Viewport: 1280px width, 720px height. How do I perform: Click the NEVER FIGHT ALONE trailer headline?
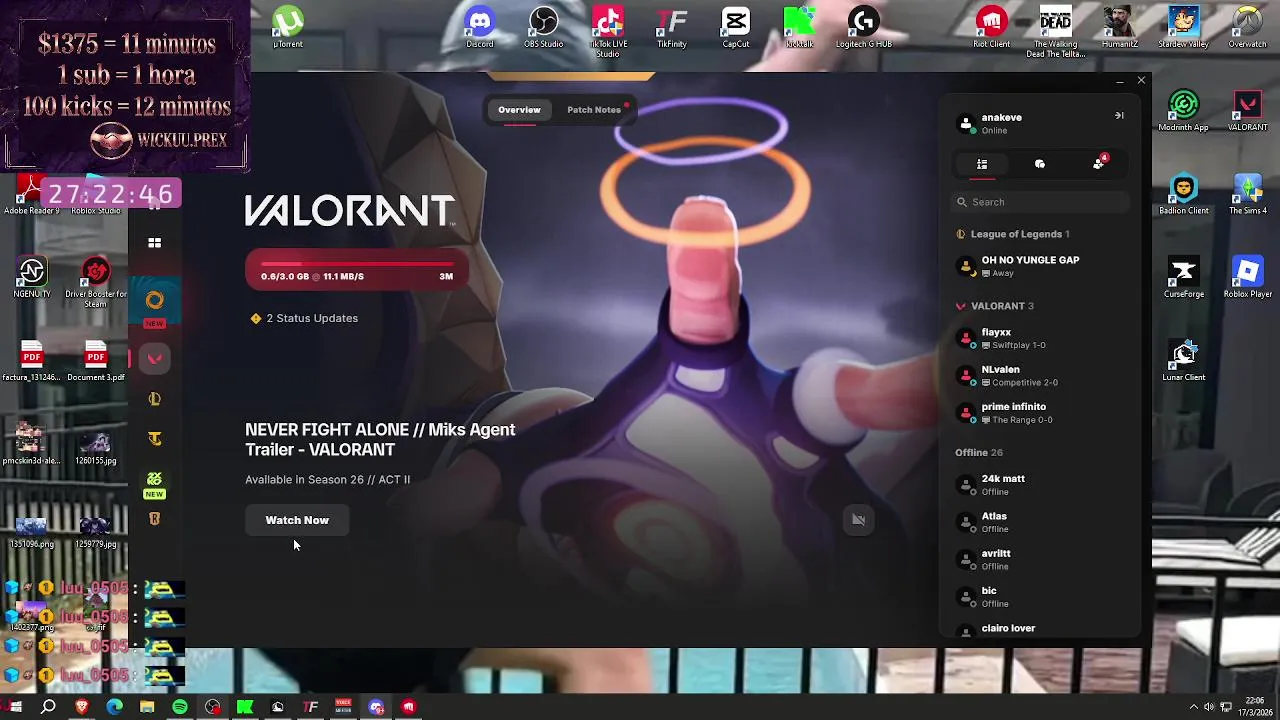pos(380,440)
